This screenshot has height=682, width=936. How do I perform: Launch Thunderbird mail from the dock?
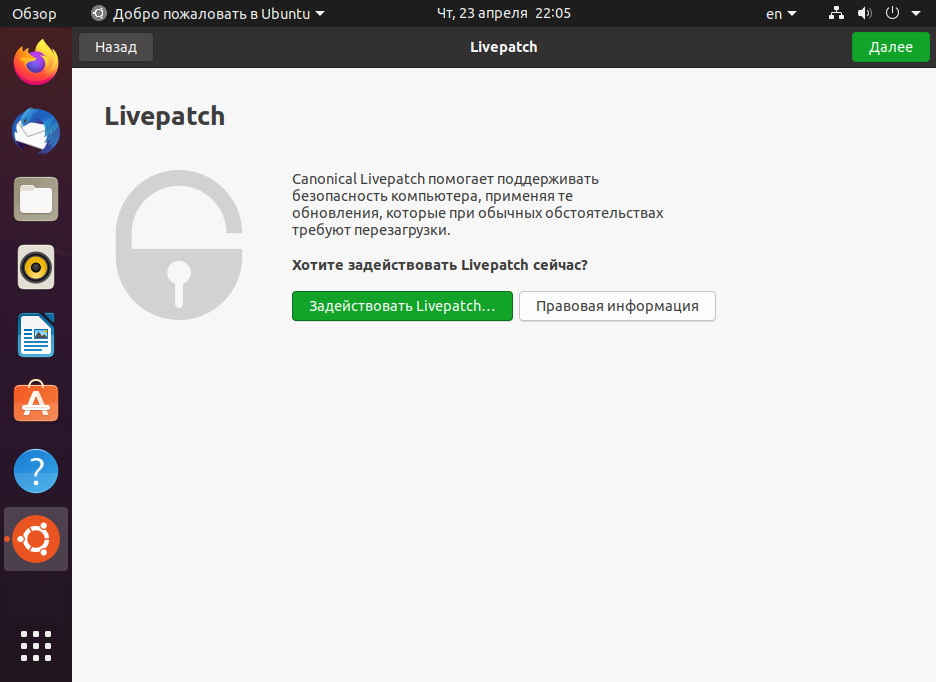click(36, 131)
